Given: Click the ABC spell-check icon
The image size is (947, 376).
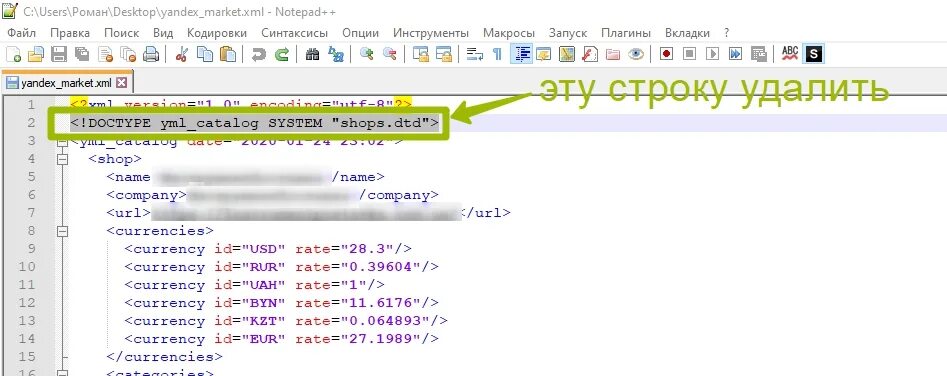Looking at the screenshot, I should (789, 54).
